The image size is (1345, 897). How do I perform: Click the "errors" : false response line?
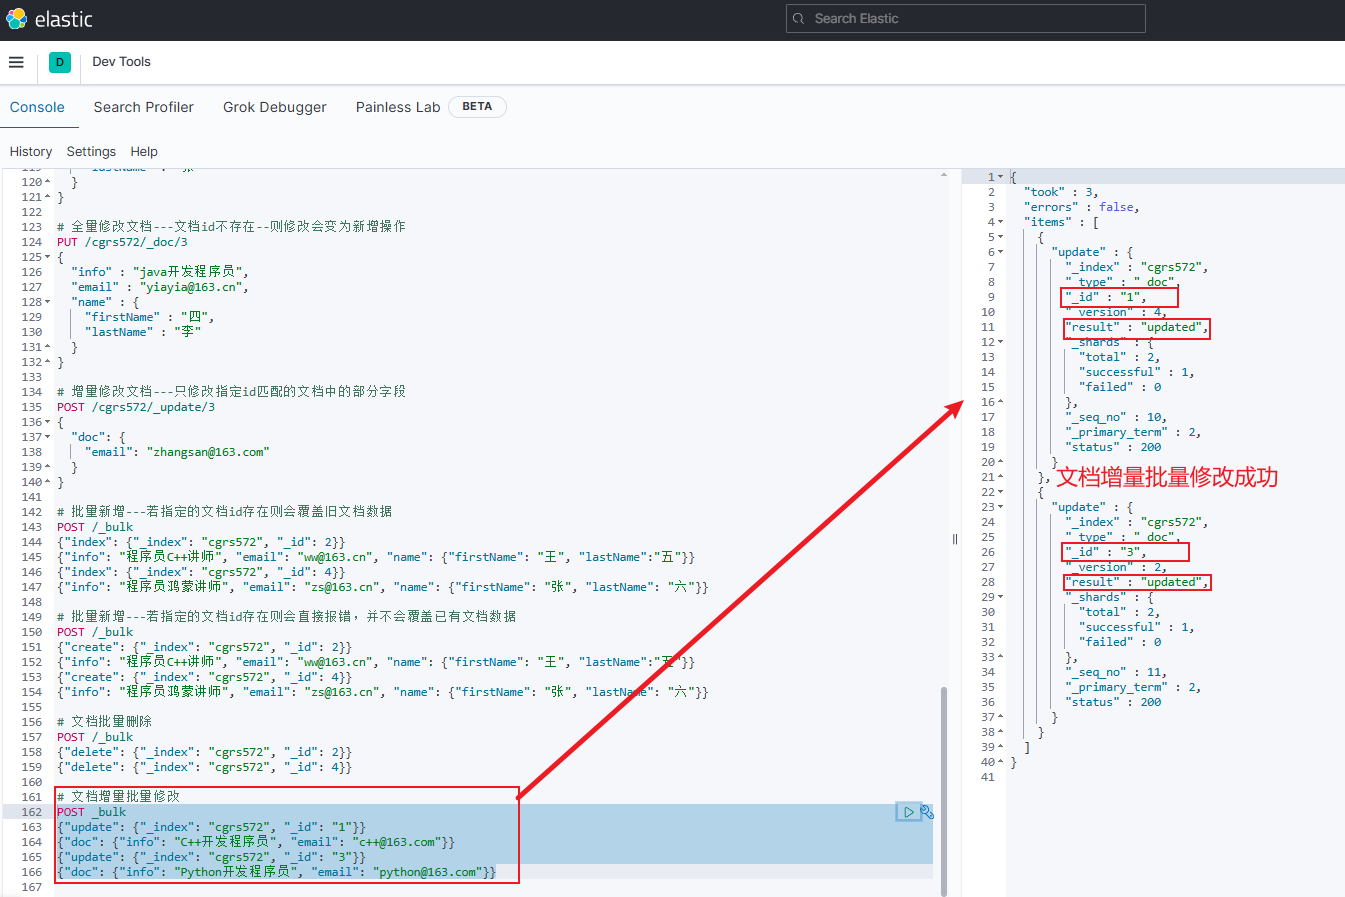point(1081,207)
